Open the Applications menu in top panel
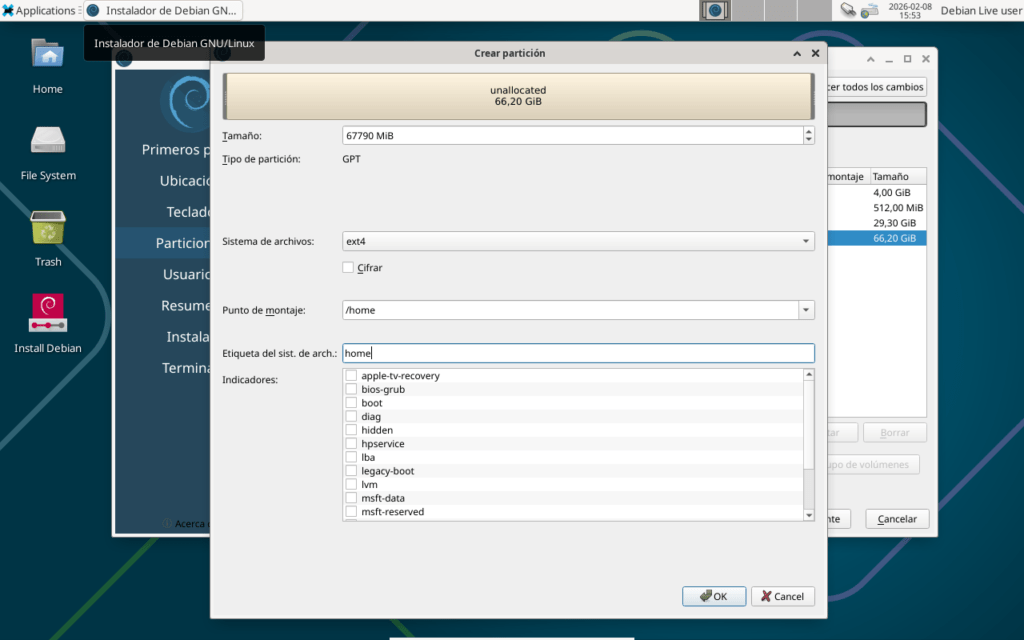 (39, 10)
